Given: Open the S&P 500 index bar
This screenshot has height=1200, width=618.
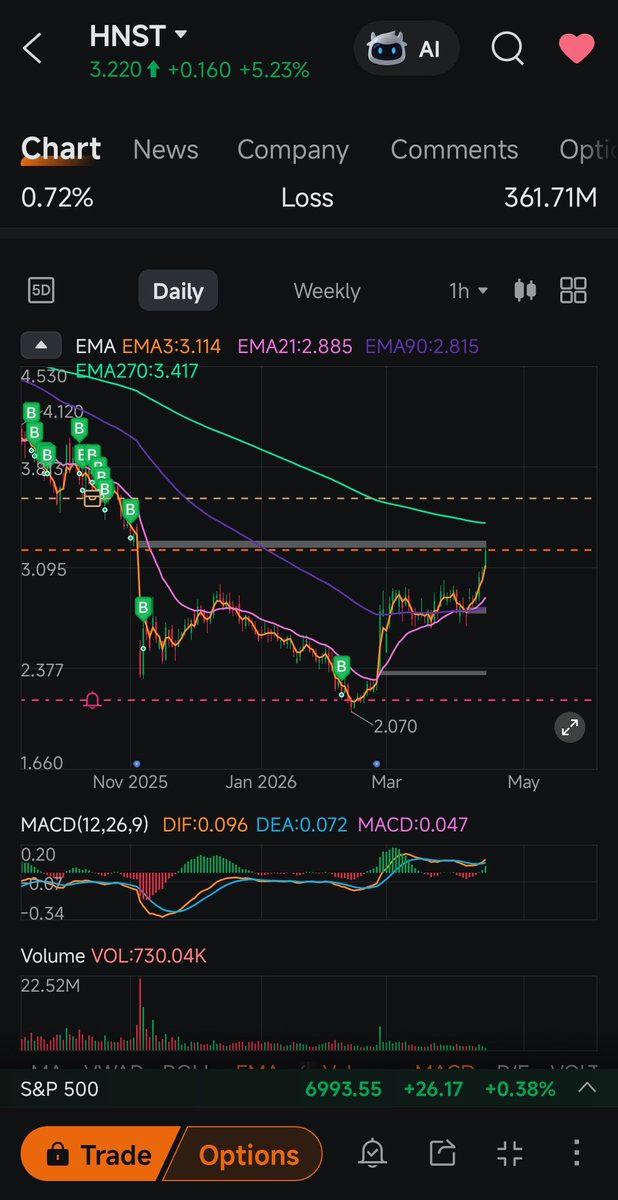Looking at the screenshot, I should tap(309, 1089).
